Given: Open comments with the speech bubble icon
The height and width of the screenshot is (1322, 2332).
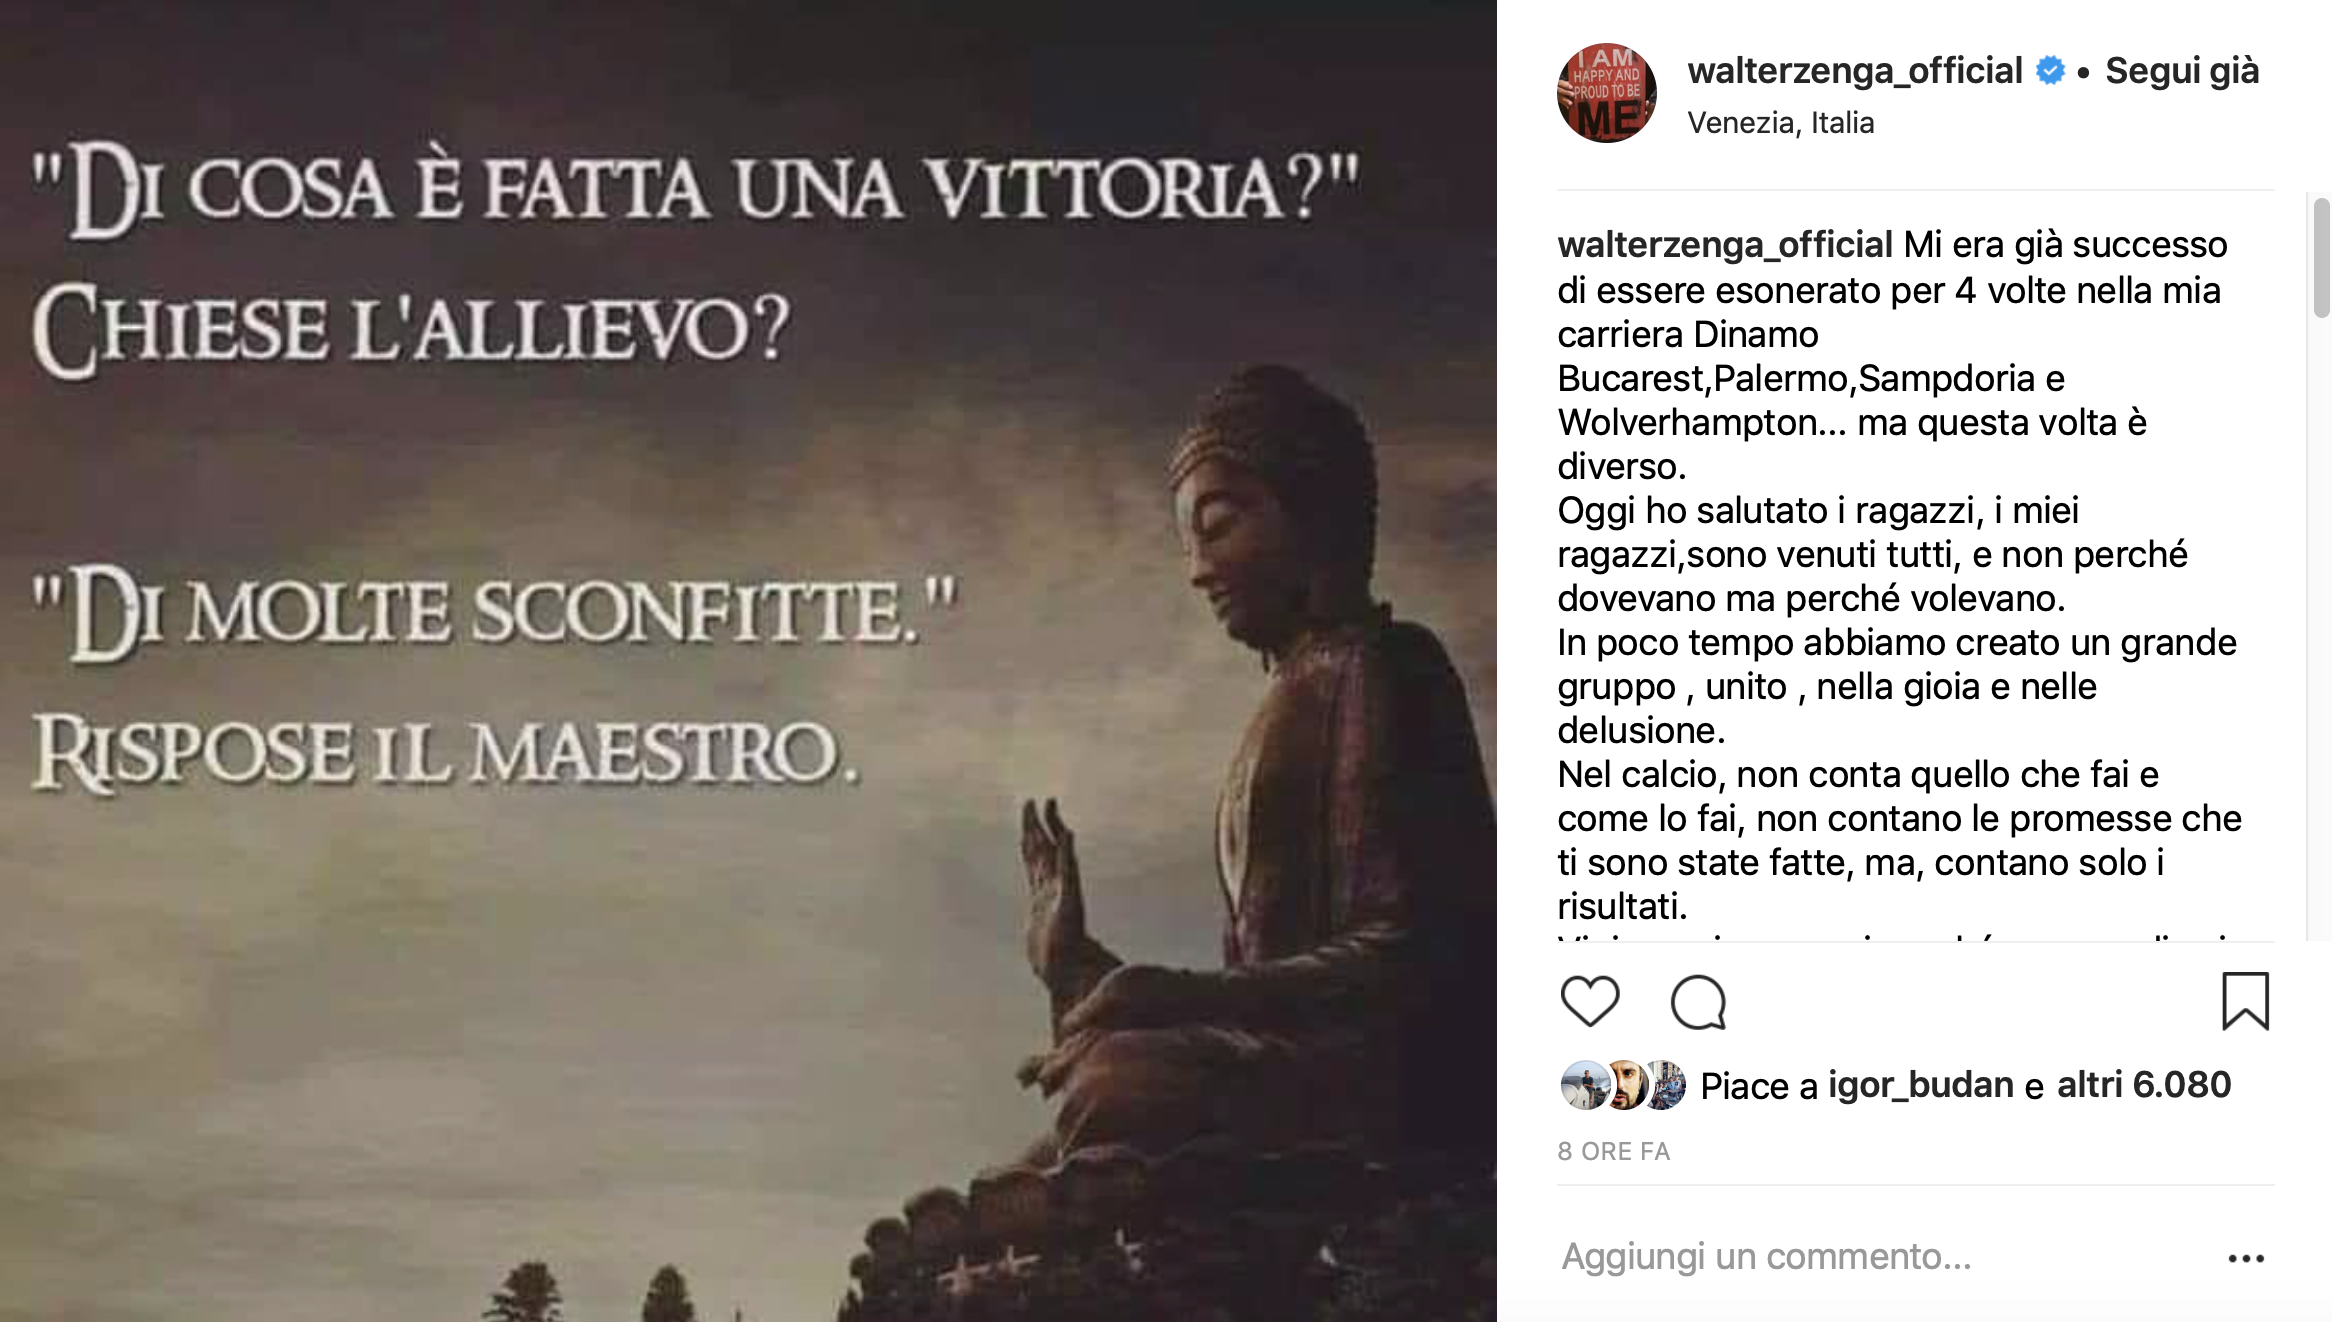Looking at the screenshot, I should [1698, 1002].
